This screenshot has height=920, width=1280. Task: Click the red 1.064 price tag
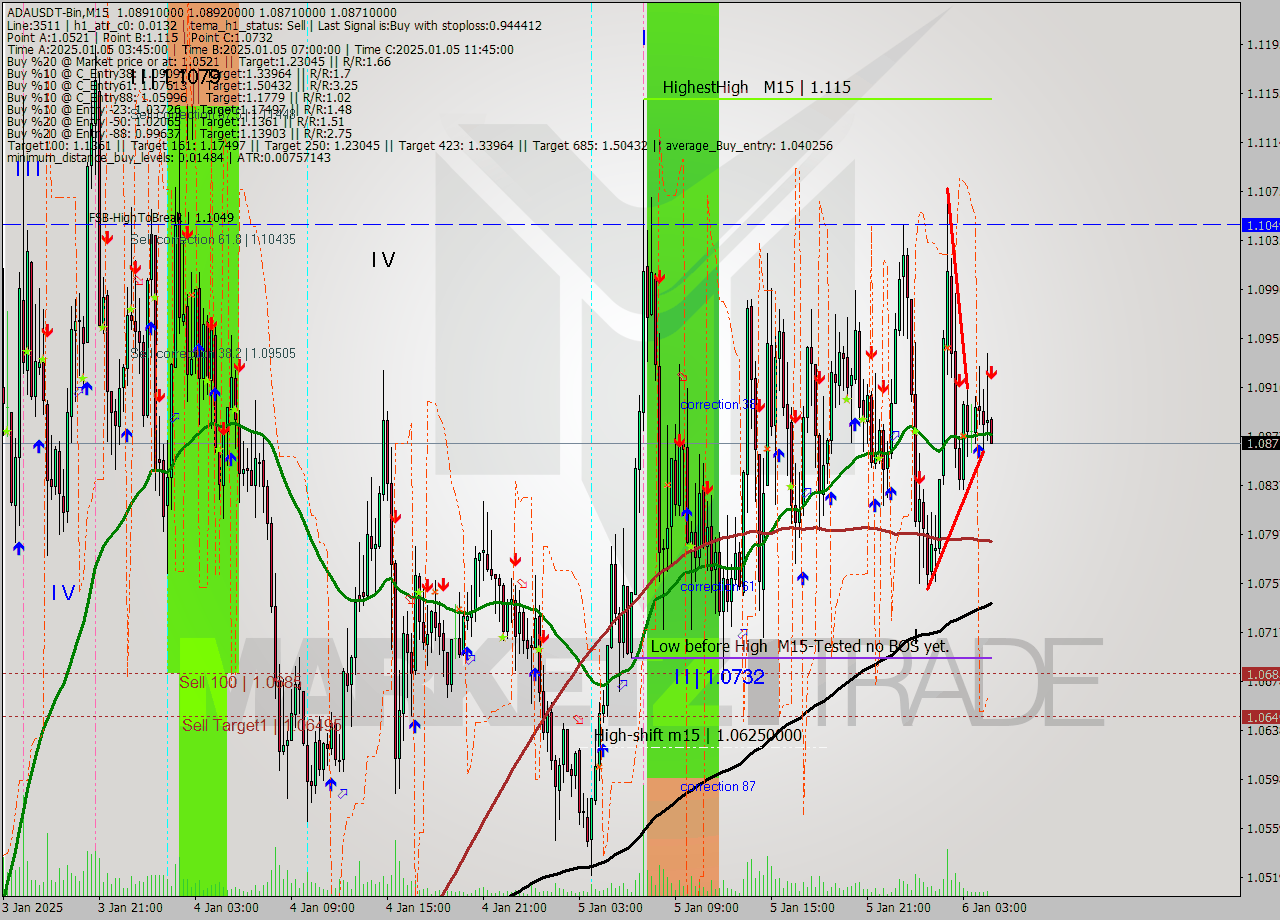pos(1260,716)
